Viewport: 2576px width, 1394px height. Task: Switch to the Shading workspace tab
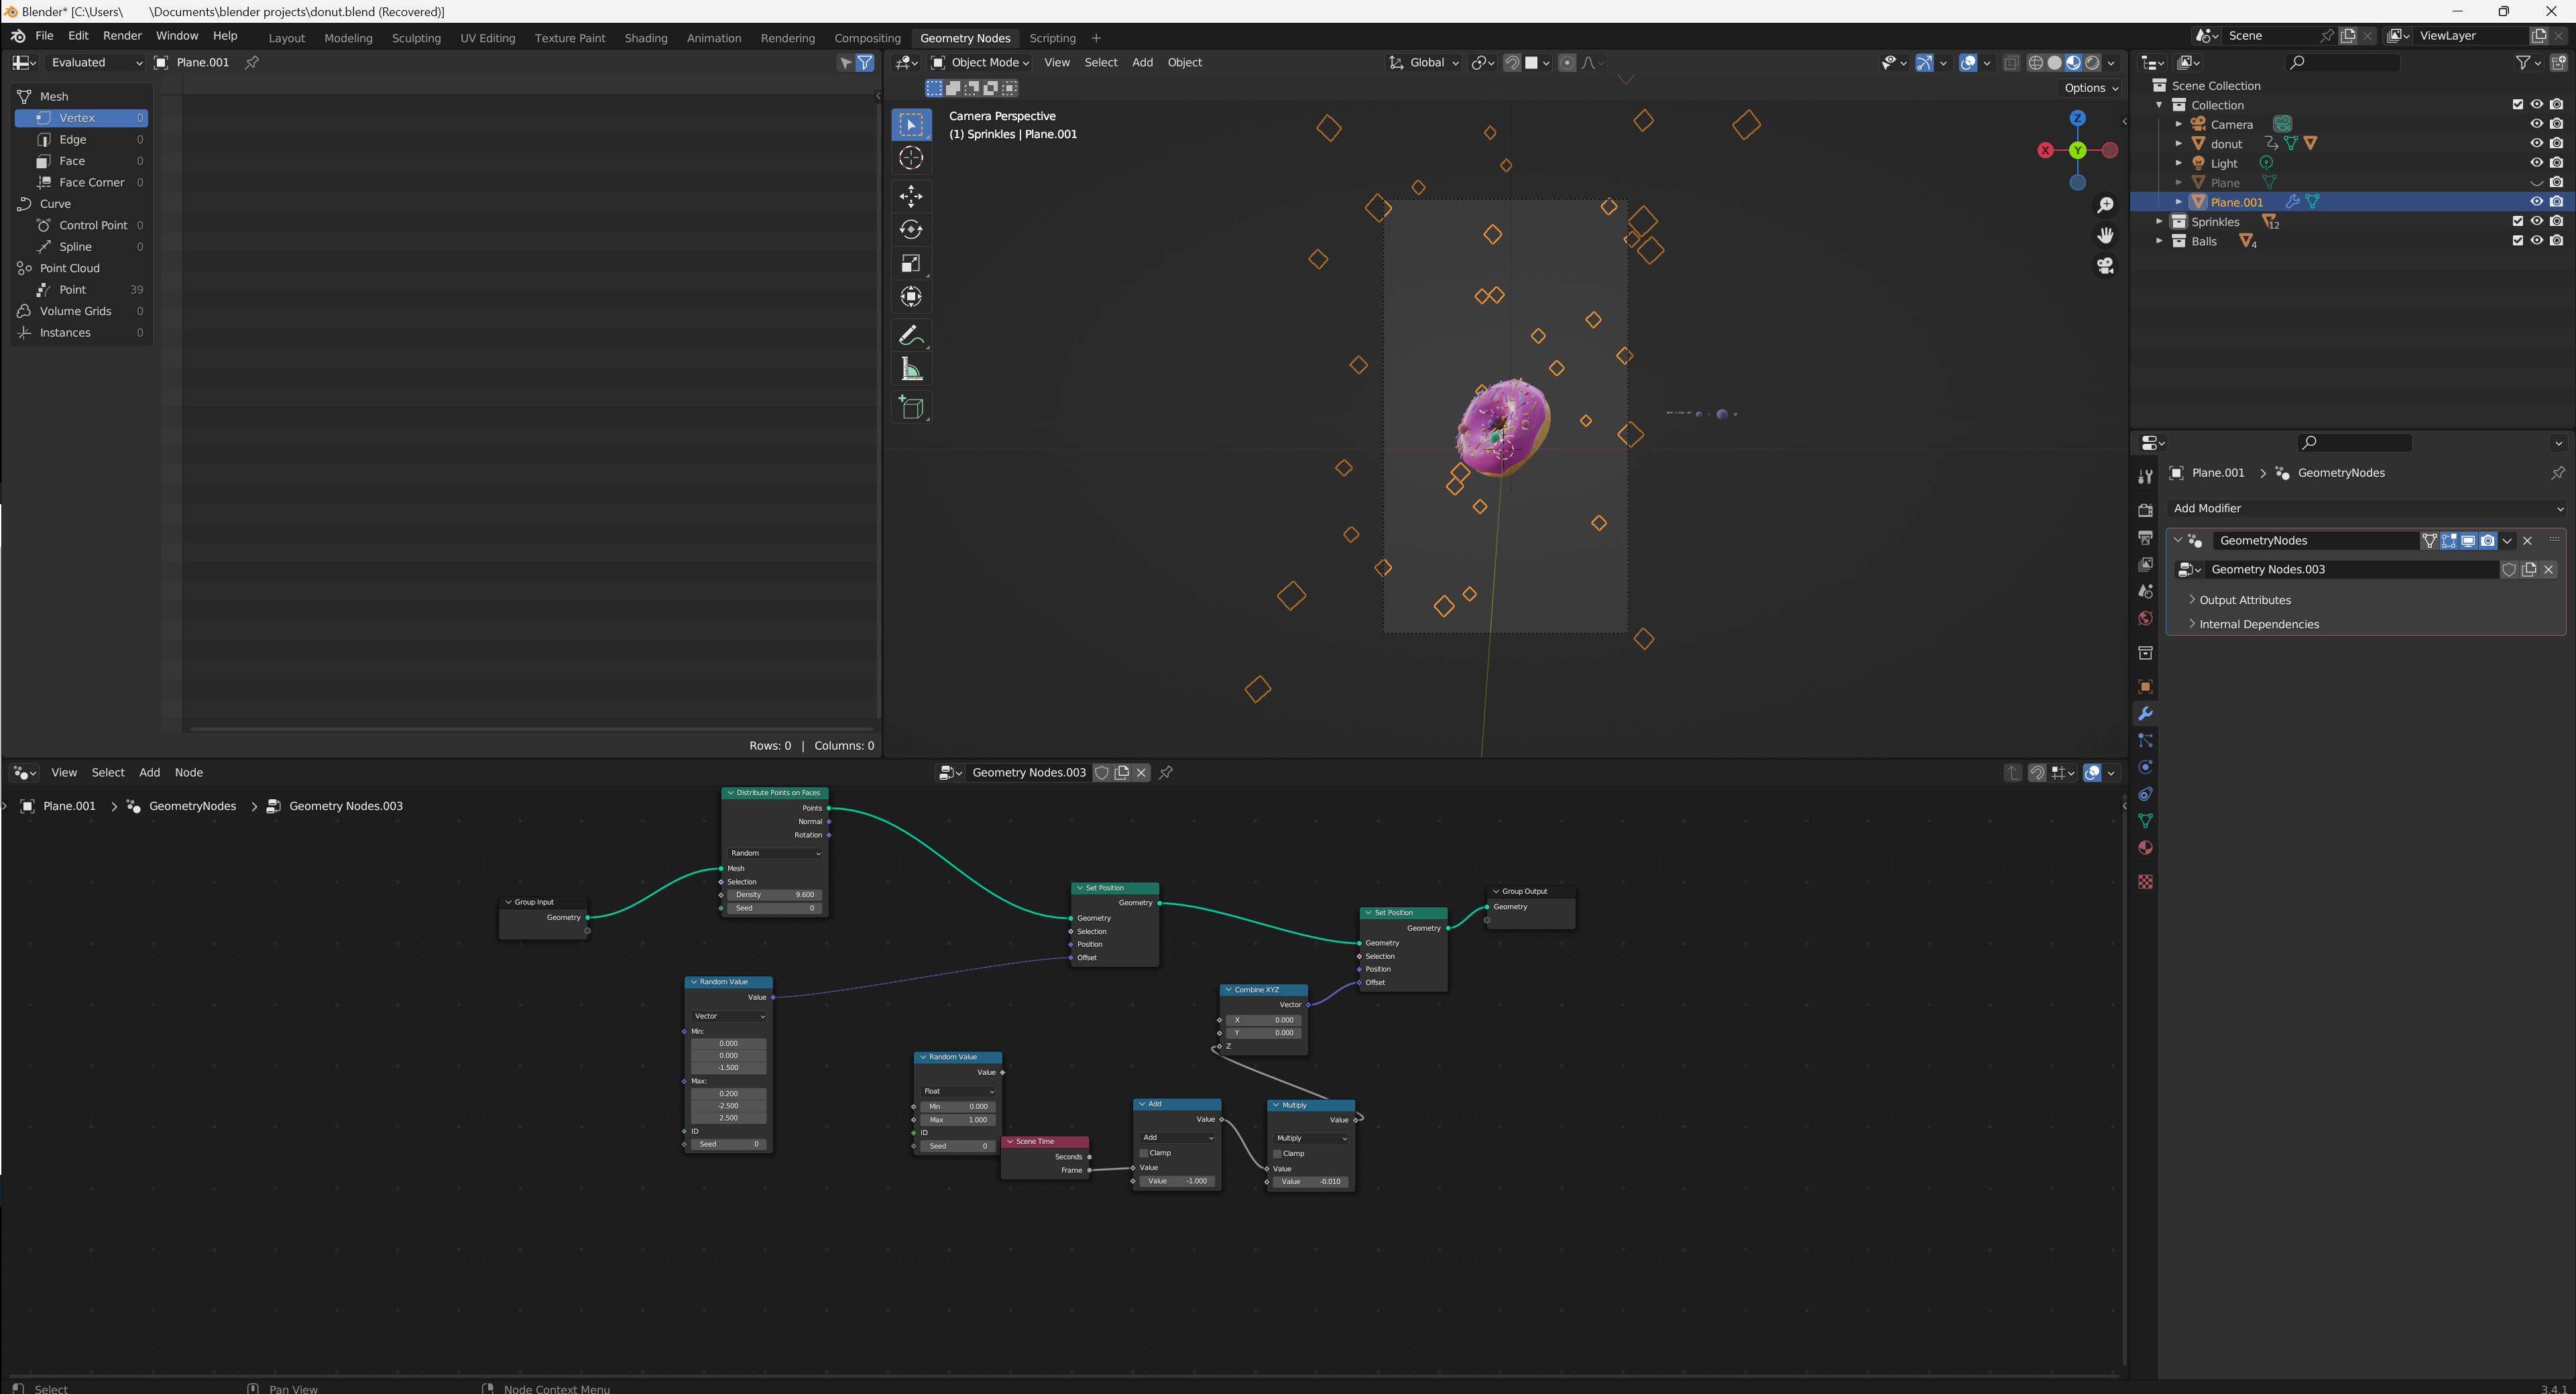[x=645, y=38]
